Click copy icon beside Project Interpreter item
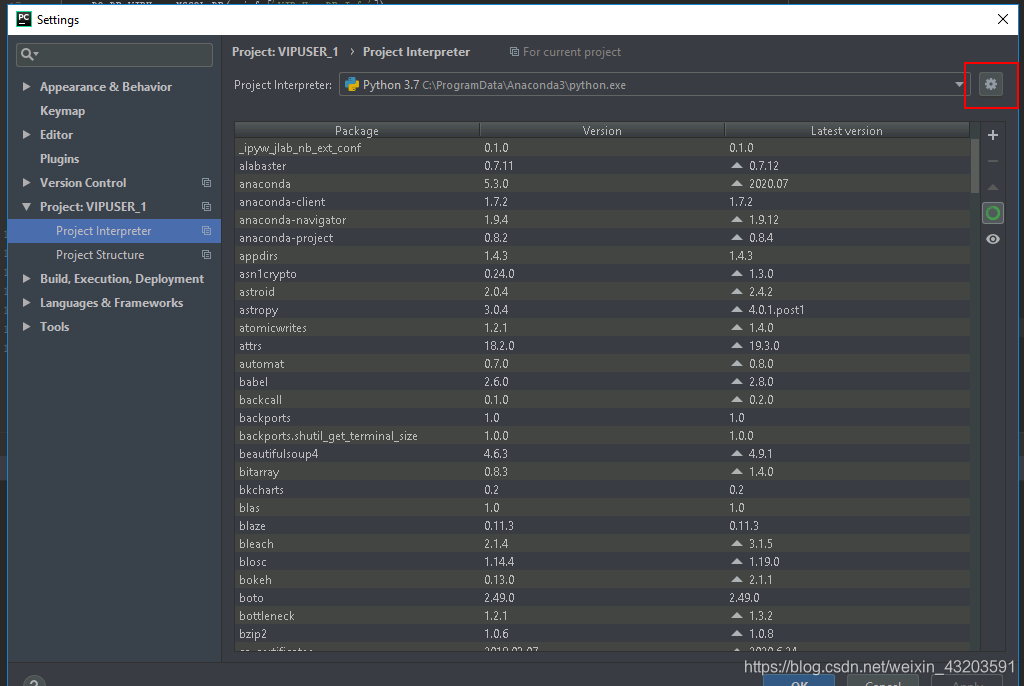 [206, 231]
